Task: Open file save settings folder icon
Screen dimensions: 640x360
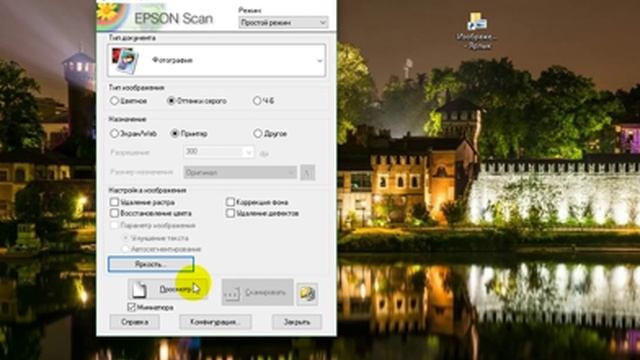Action: 307,293
